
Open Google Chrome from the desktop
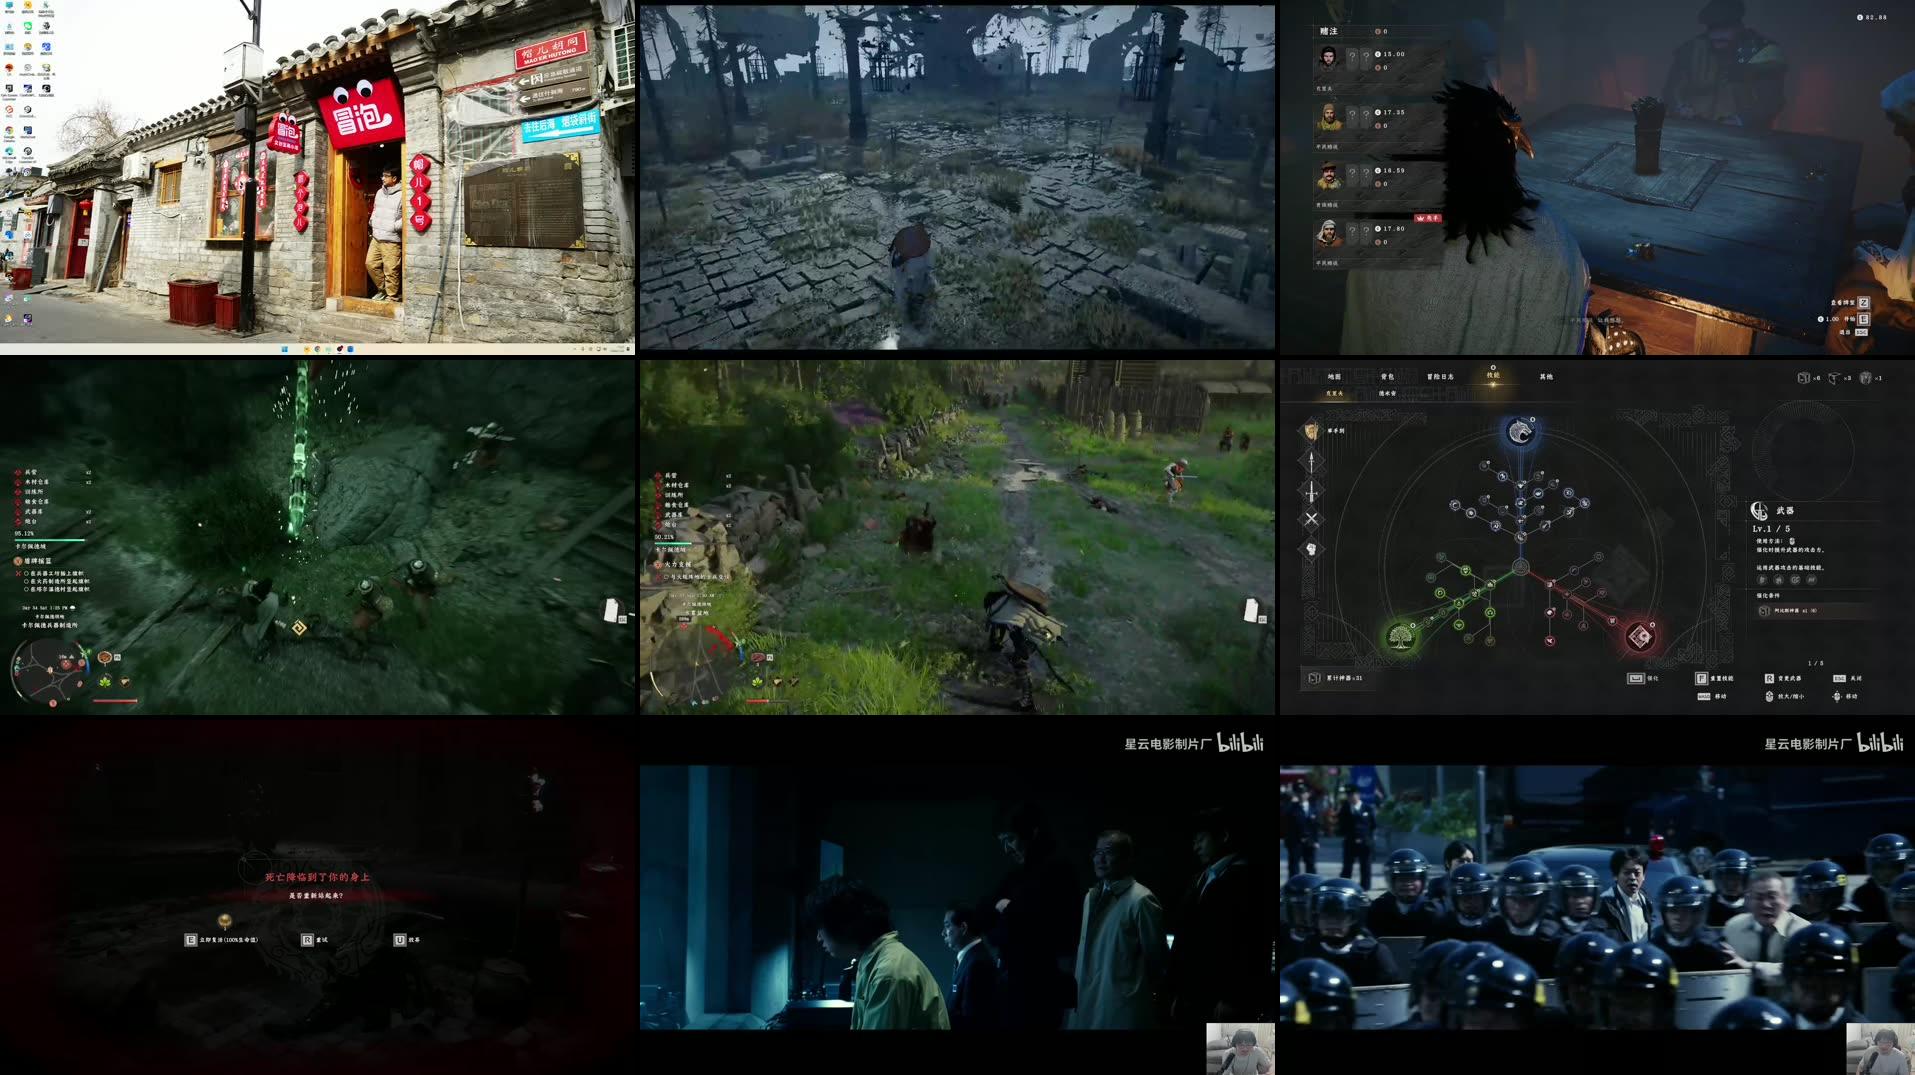pos(10,131)
